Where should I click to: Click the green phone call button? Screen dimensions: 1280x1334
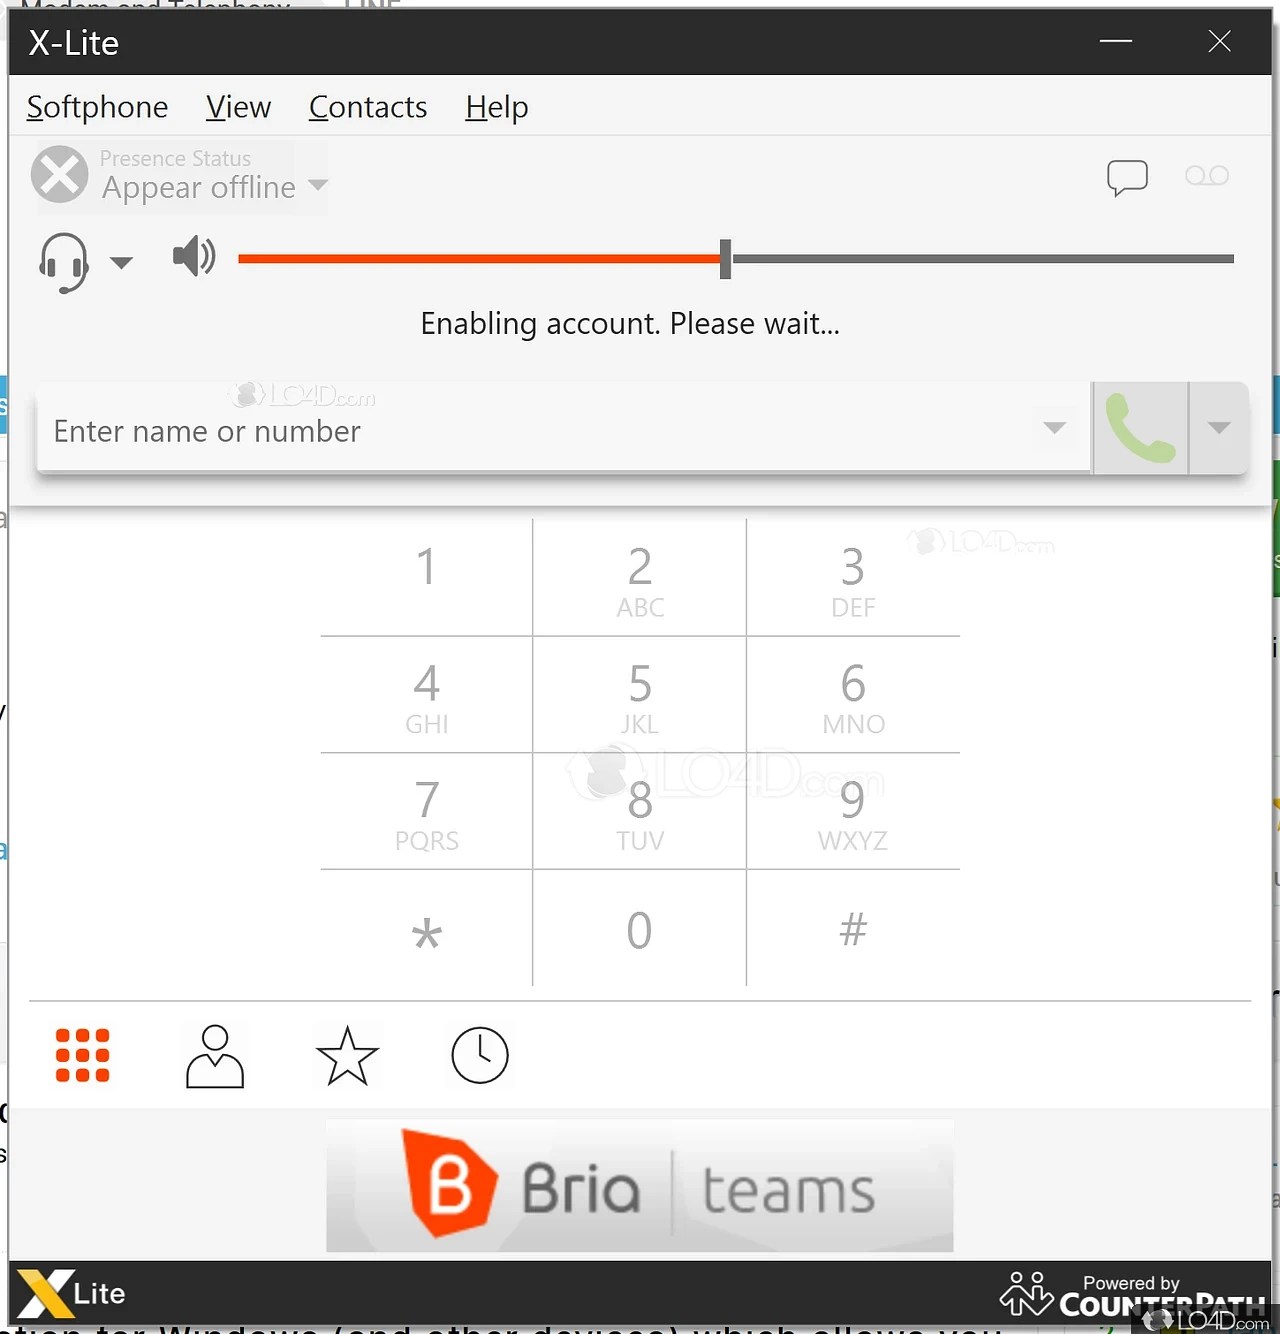[1141, 428]
